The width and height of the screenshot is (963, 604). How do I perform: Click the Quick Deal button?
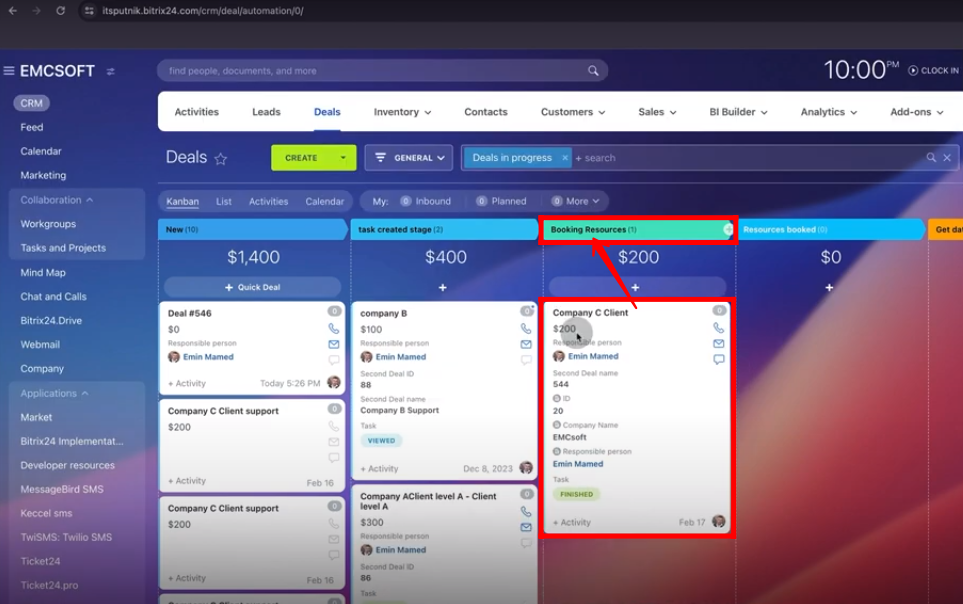click(252, 287)
